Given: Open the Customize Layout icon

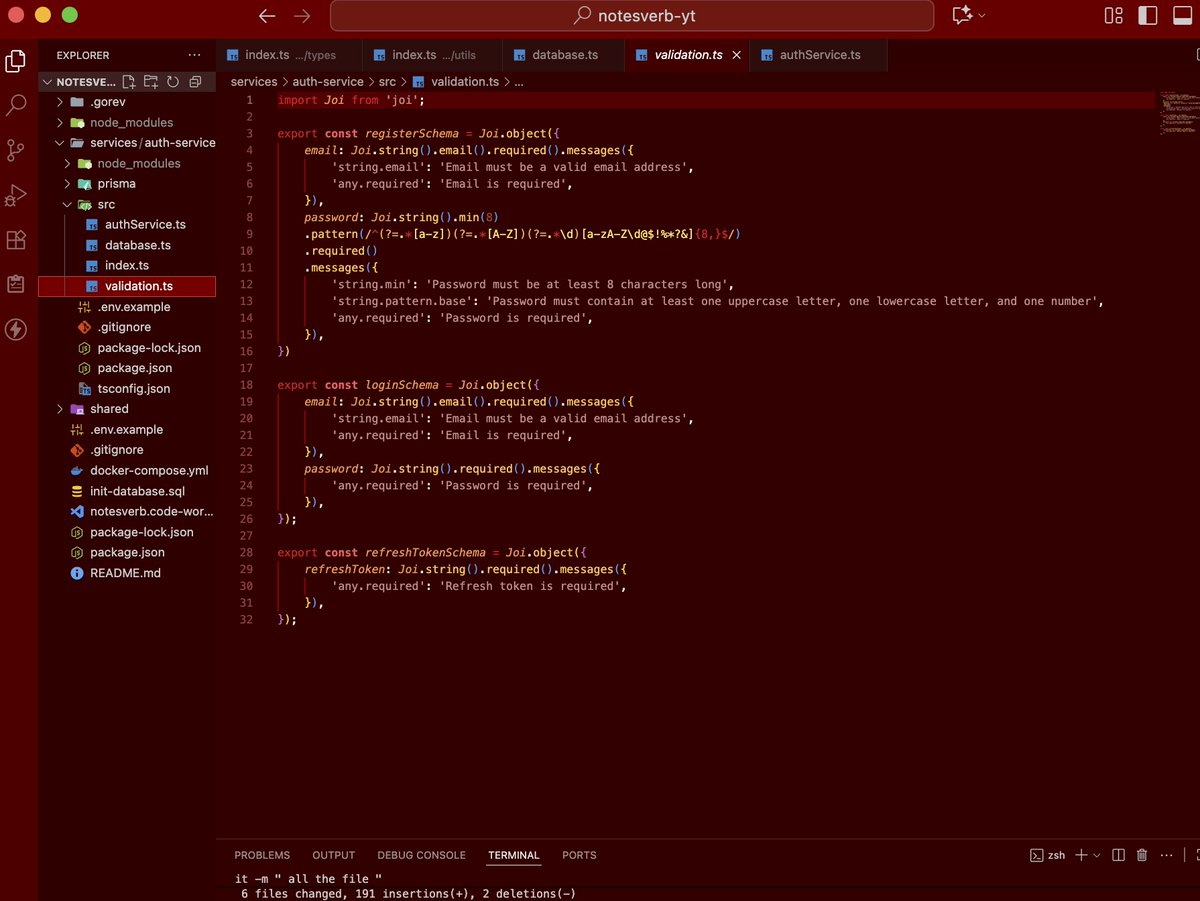Looking at the screenshot, I should pos(1113,15).
